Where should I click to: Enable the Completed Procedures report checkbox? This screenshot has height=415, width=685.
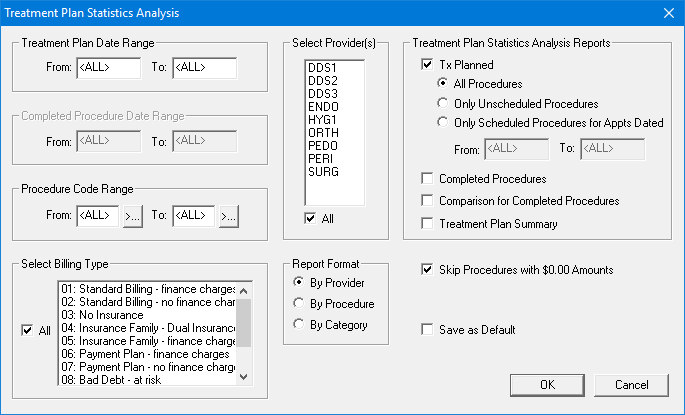tap(428, 178)
